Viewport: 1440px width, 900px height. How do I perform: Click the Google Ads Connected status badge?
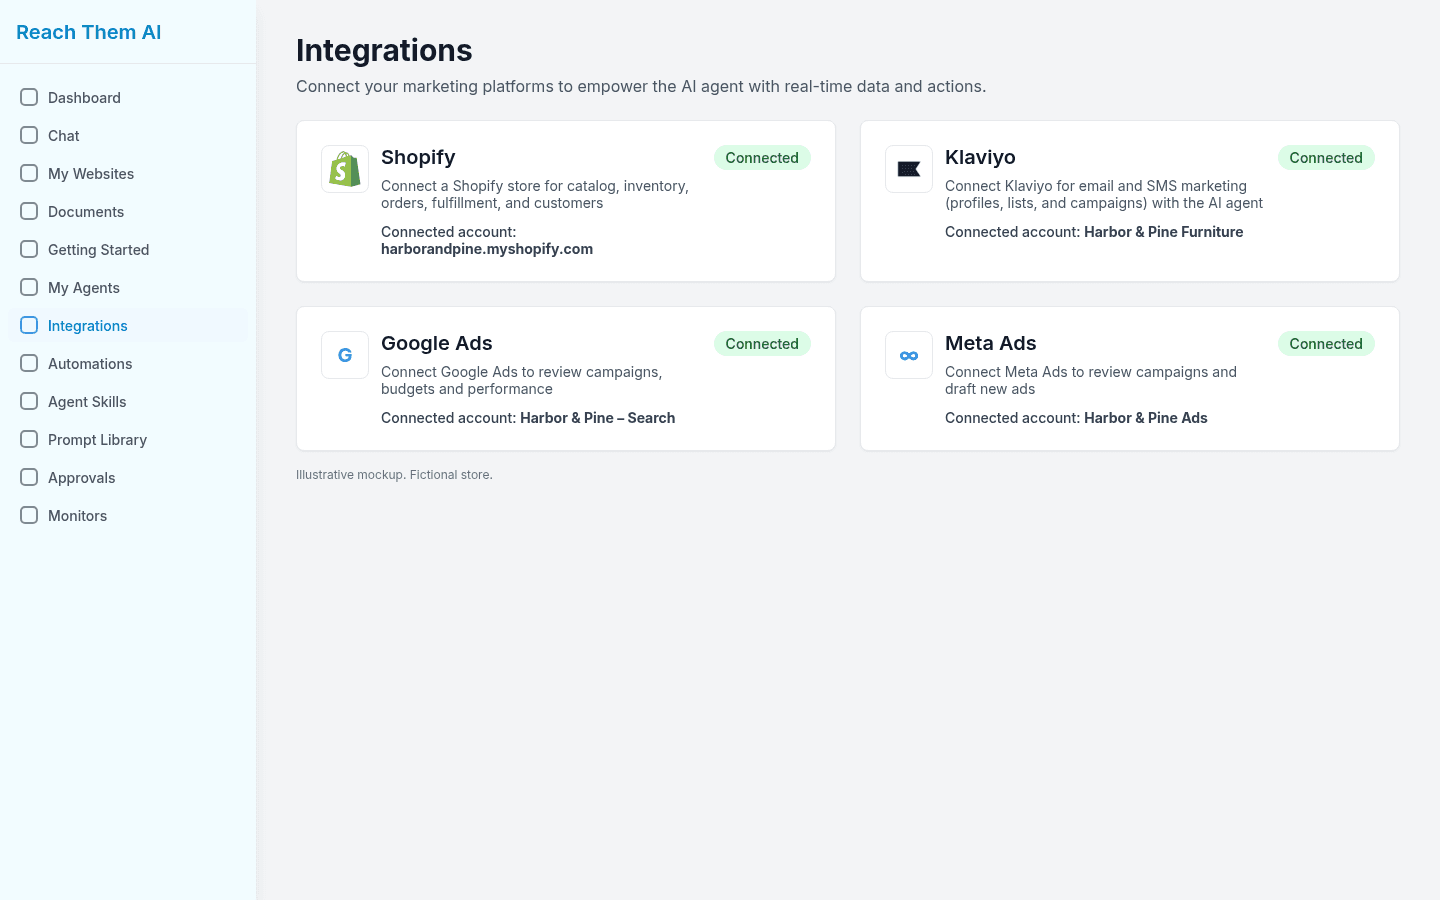[762, 344]
